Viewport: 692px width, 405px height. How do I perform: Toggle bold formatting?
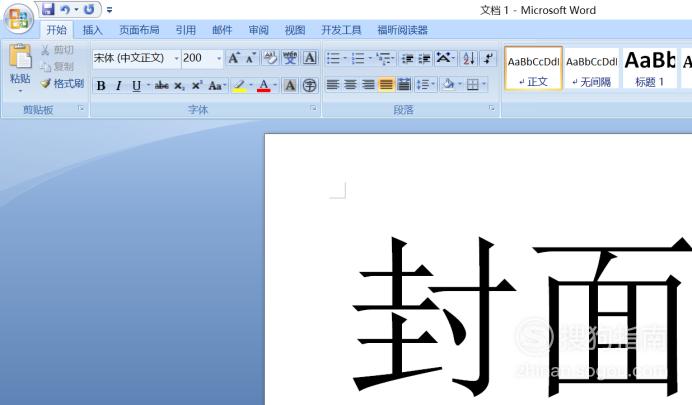(x=101, y=85)
